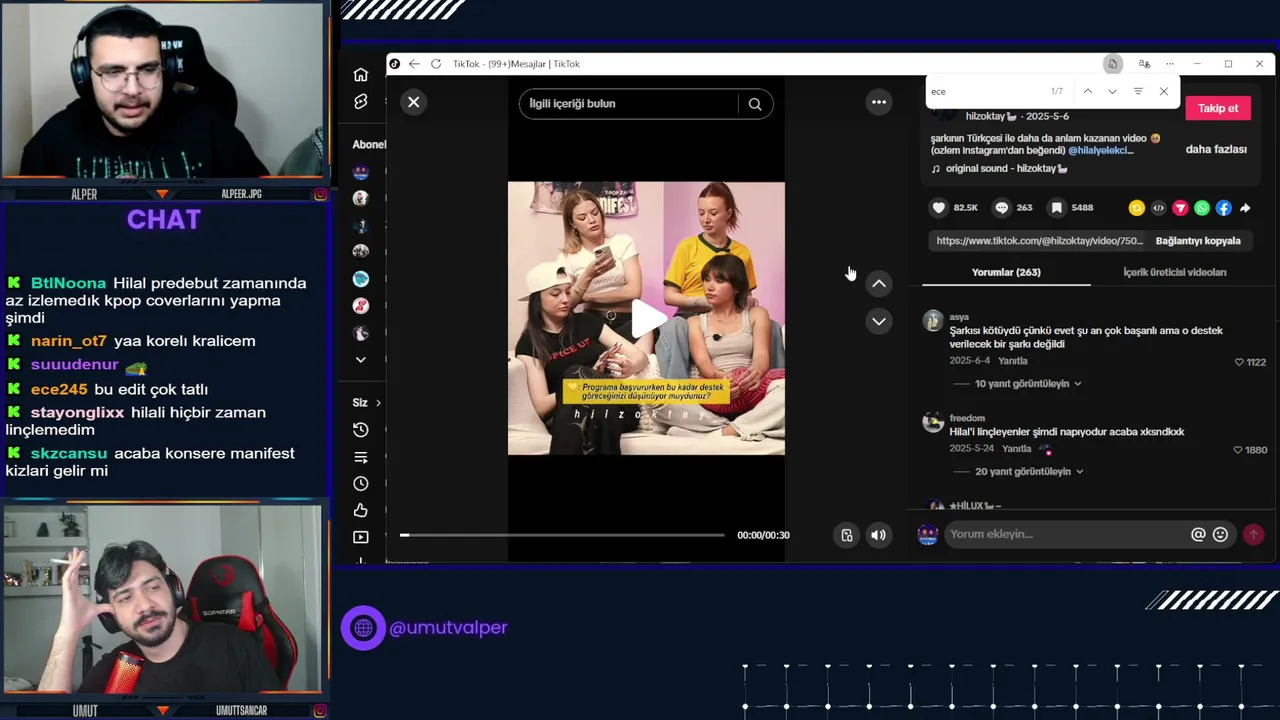Switch to İçerik üreticisi videoları tab
The height and width of the screenshot is (720, 1280).
1174,272
